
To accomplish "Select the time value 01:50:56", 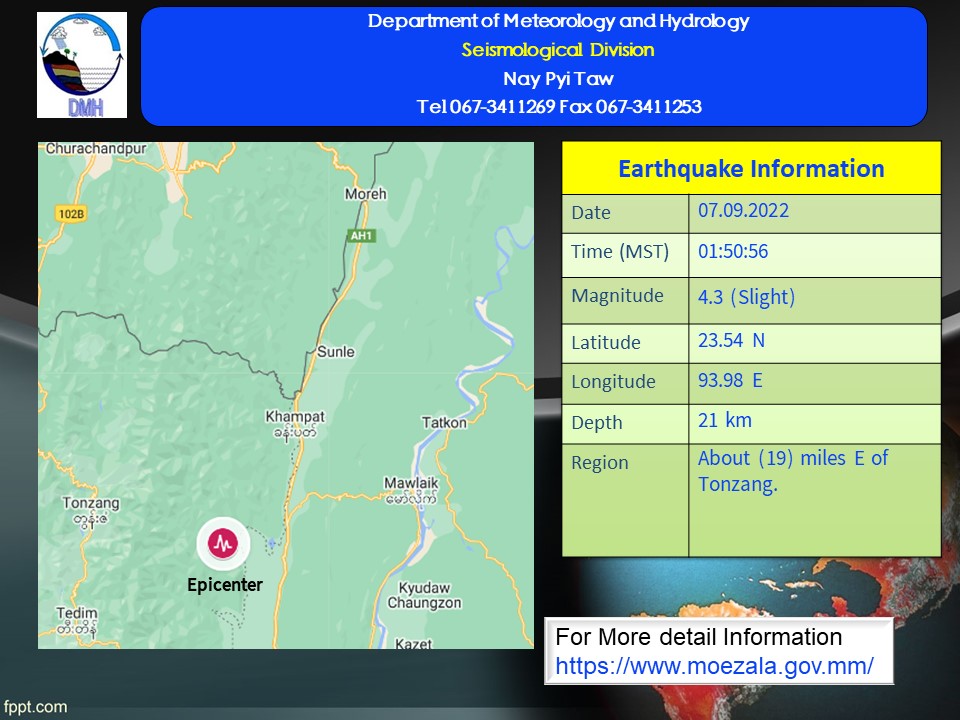I will 733,251.
